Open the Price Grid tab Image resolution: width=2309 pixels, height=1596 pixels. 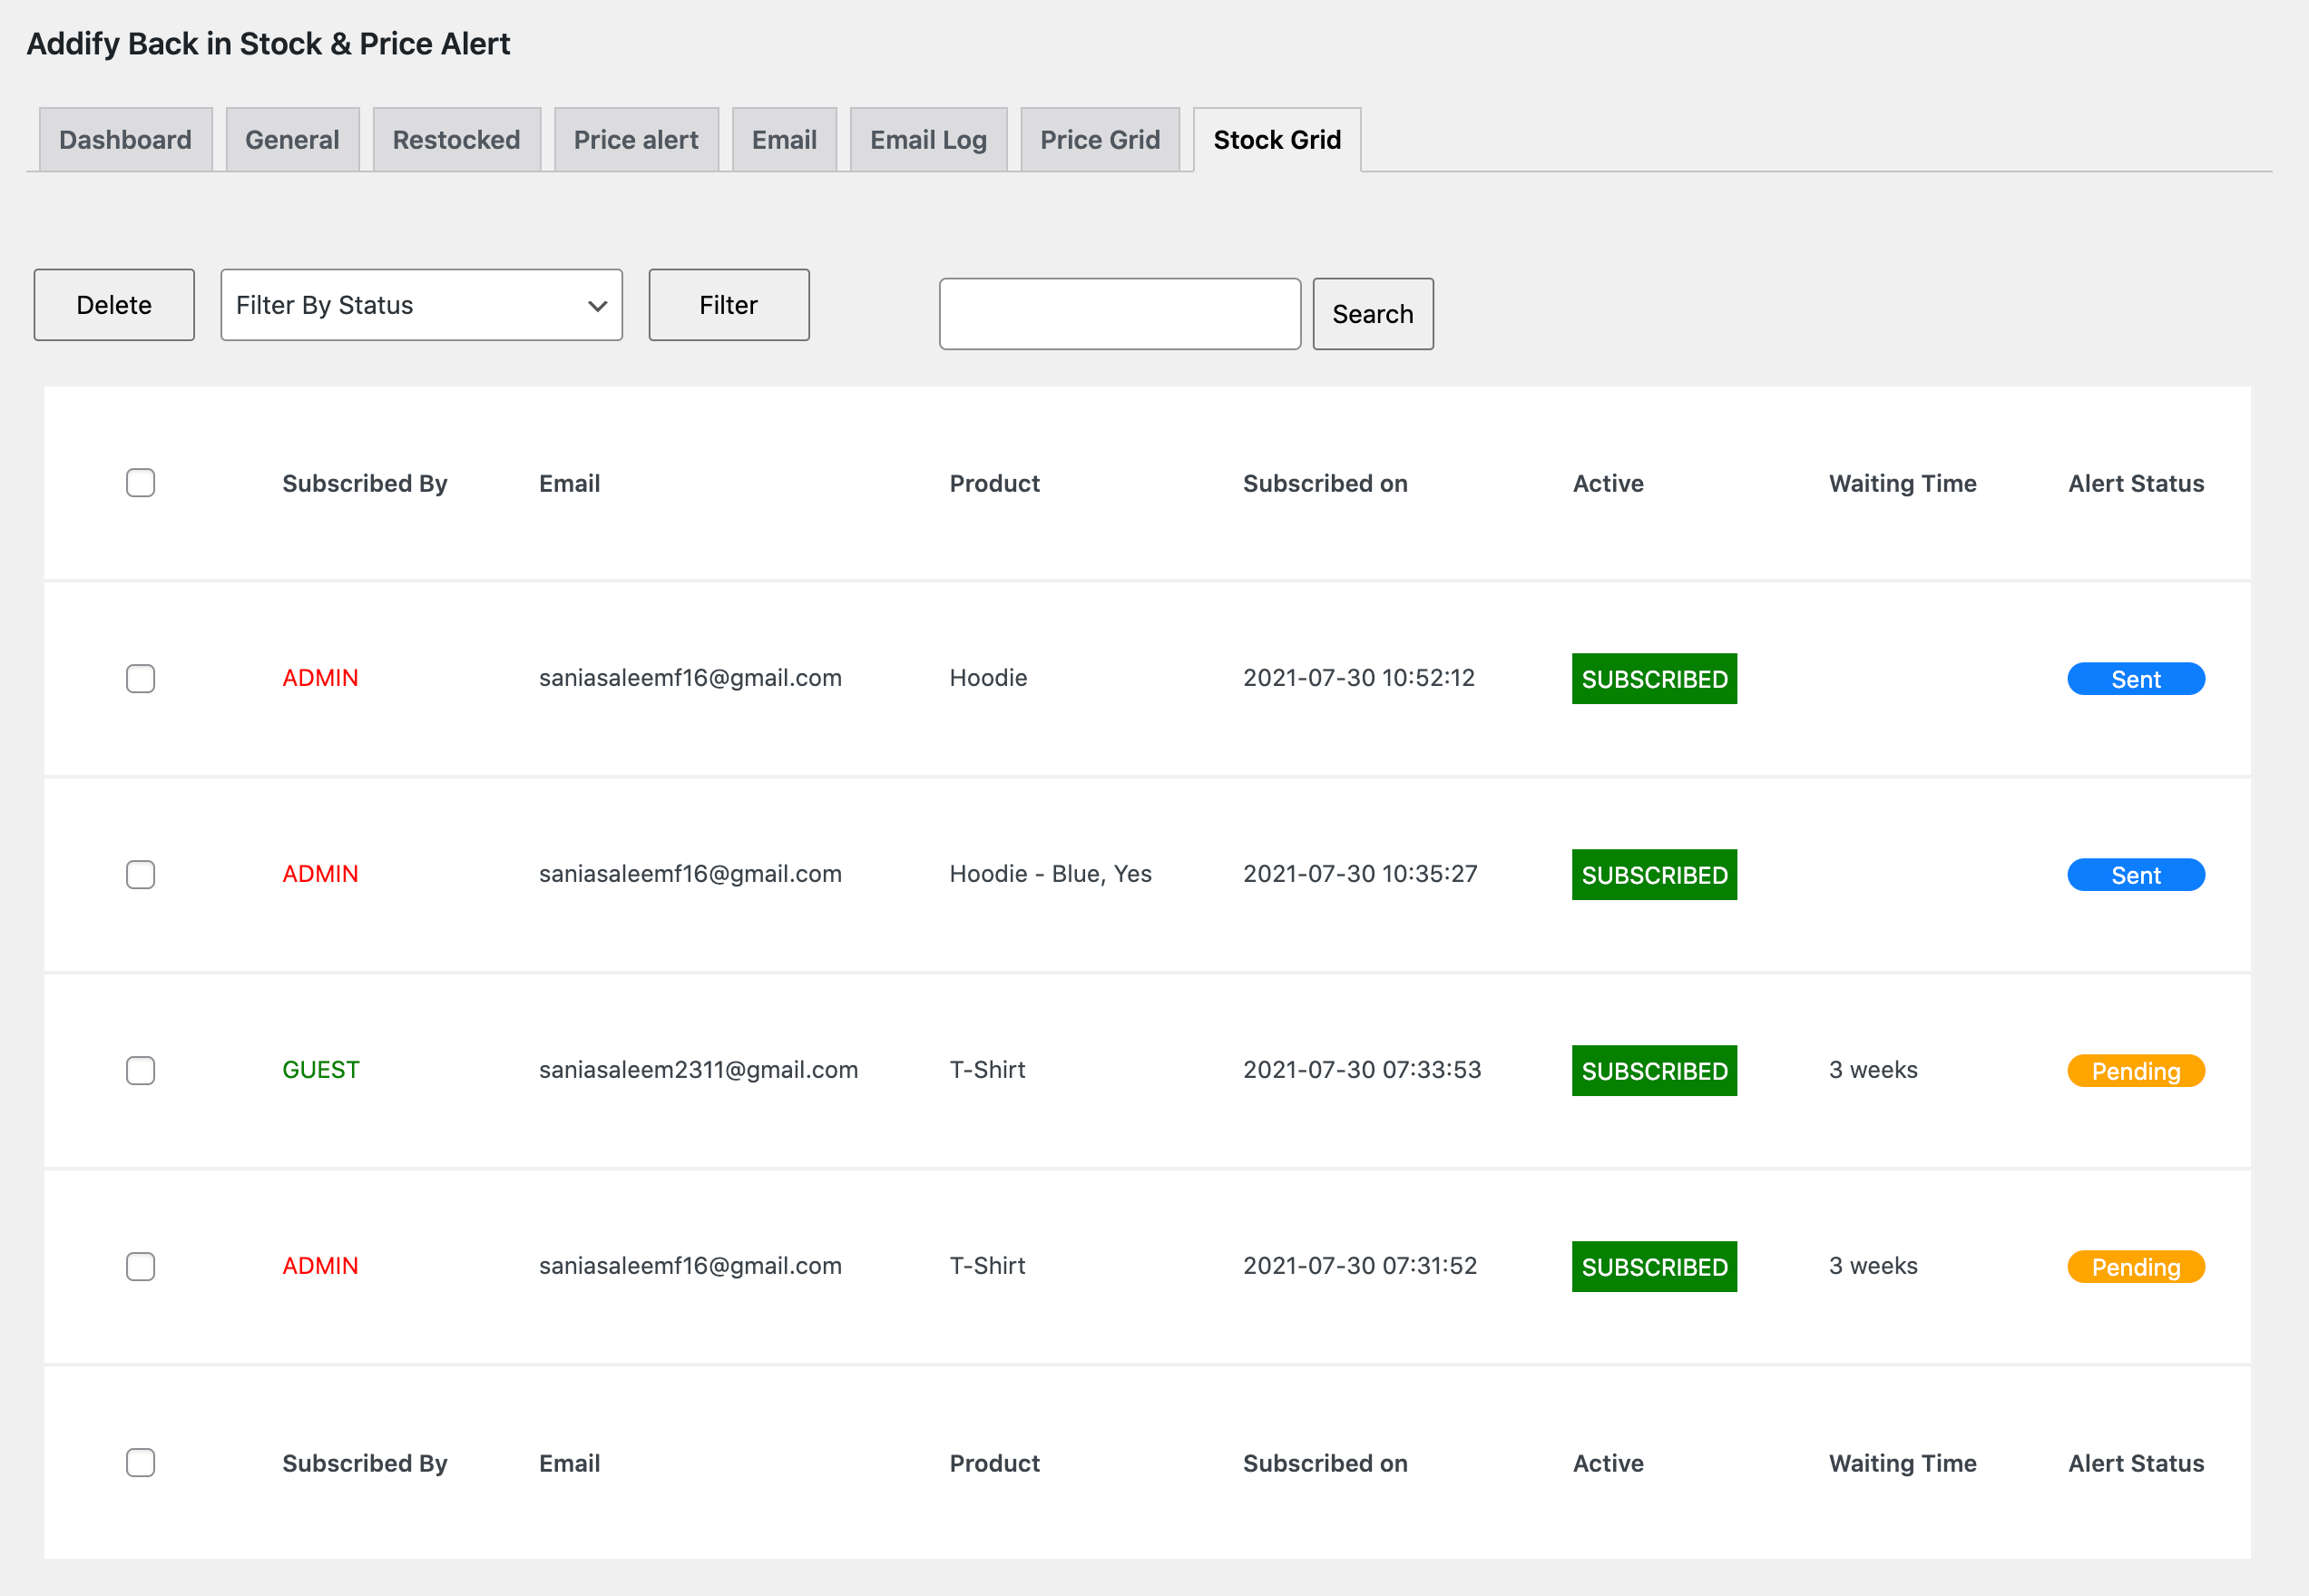coord(1100,139)
